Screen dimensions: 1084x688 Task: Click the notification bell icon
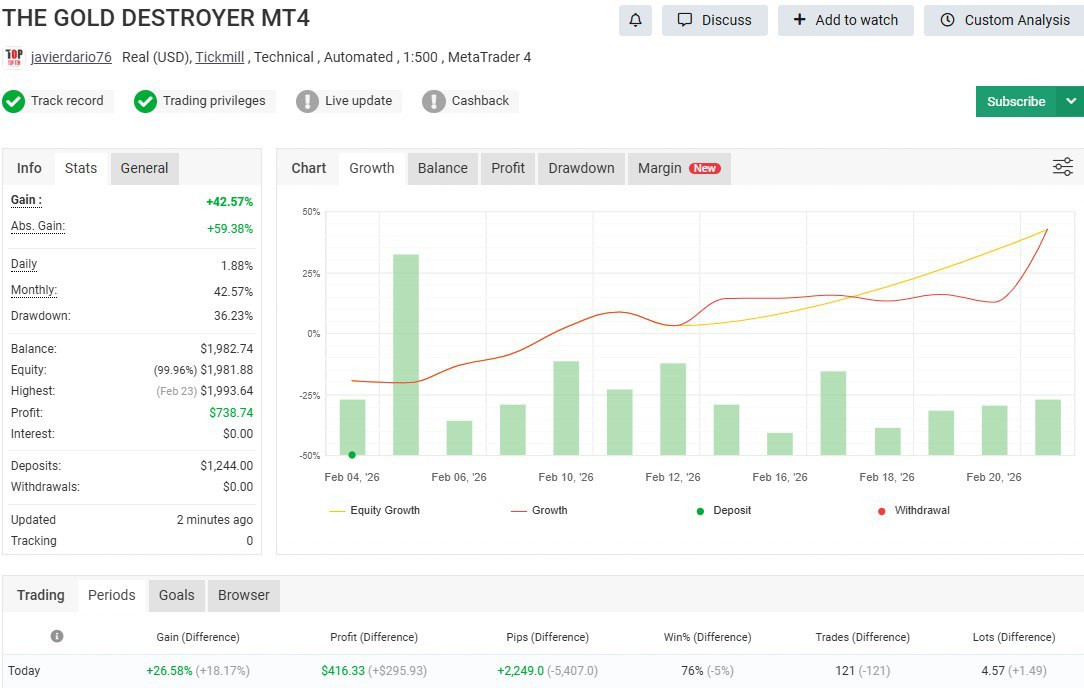coord(635,20)
